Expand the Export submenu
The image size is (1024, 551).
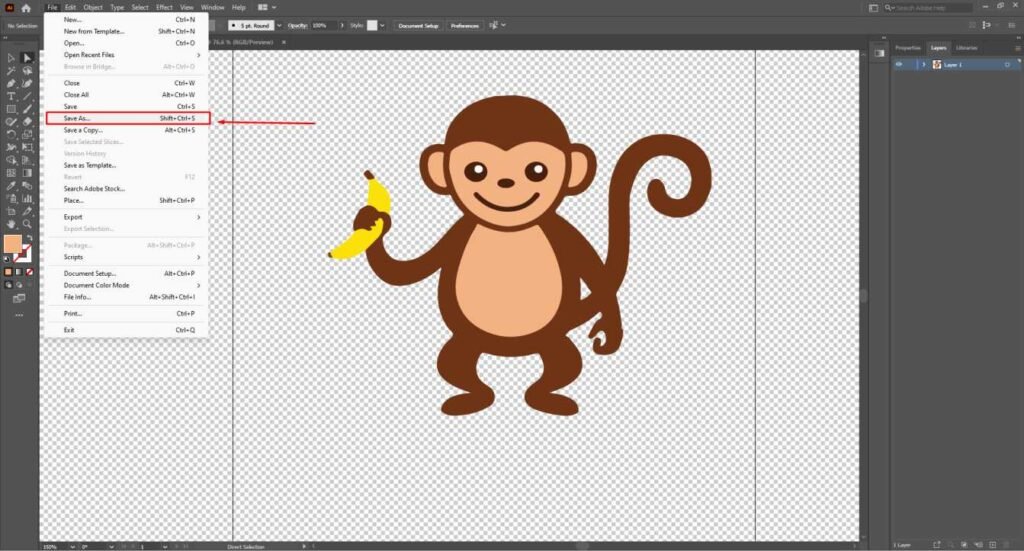(x=127, y=217)
